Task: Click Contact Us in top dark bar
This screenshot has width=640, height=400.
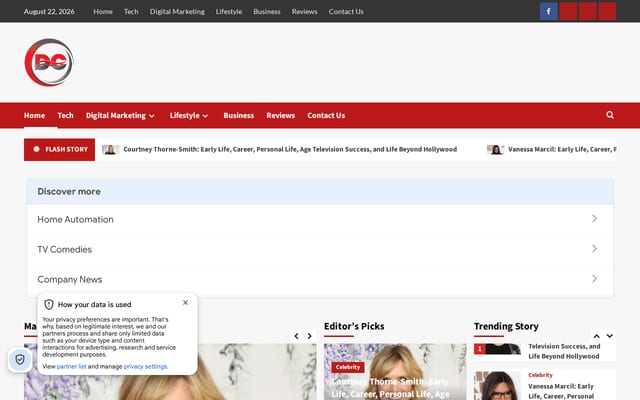Action: click(346, 11)
